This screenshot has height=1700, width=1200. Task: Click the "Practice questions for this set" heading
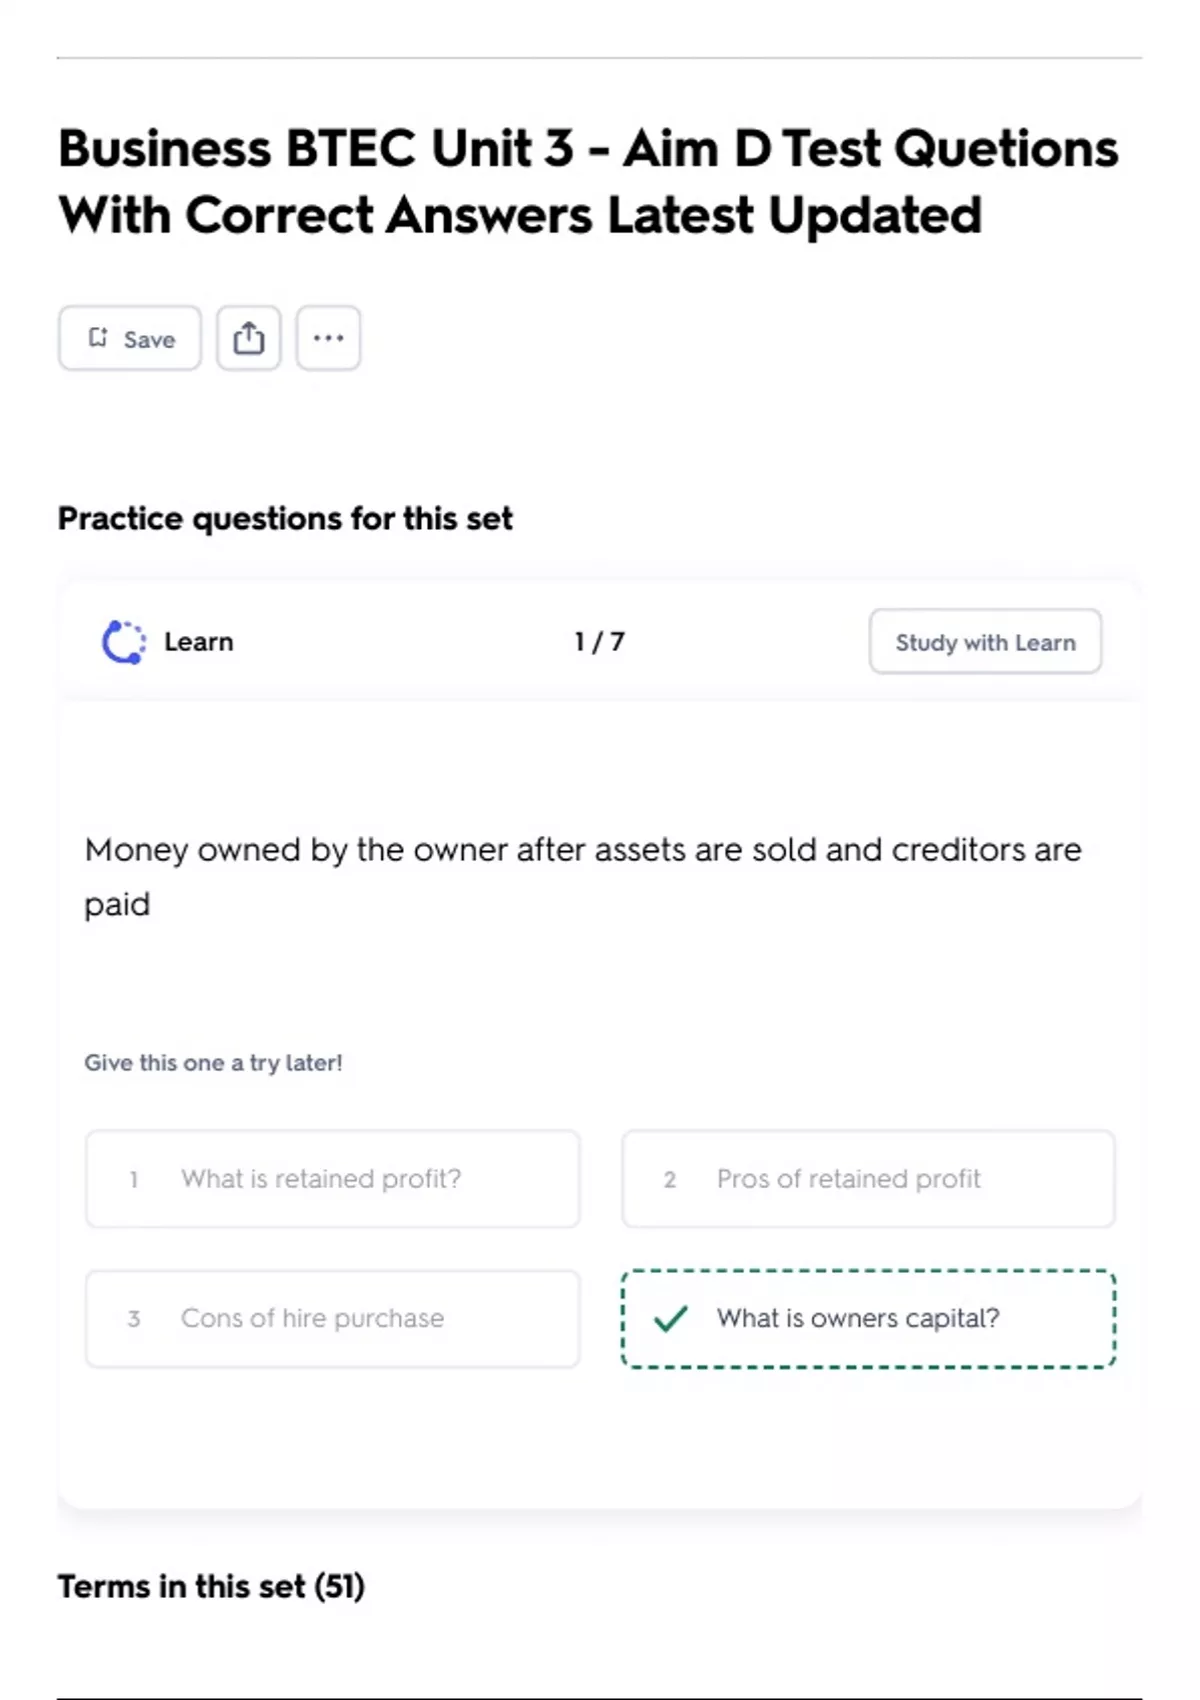(x=285, y=518)
